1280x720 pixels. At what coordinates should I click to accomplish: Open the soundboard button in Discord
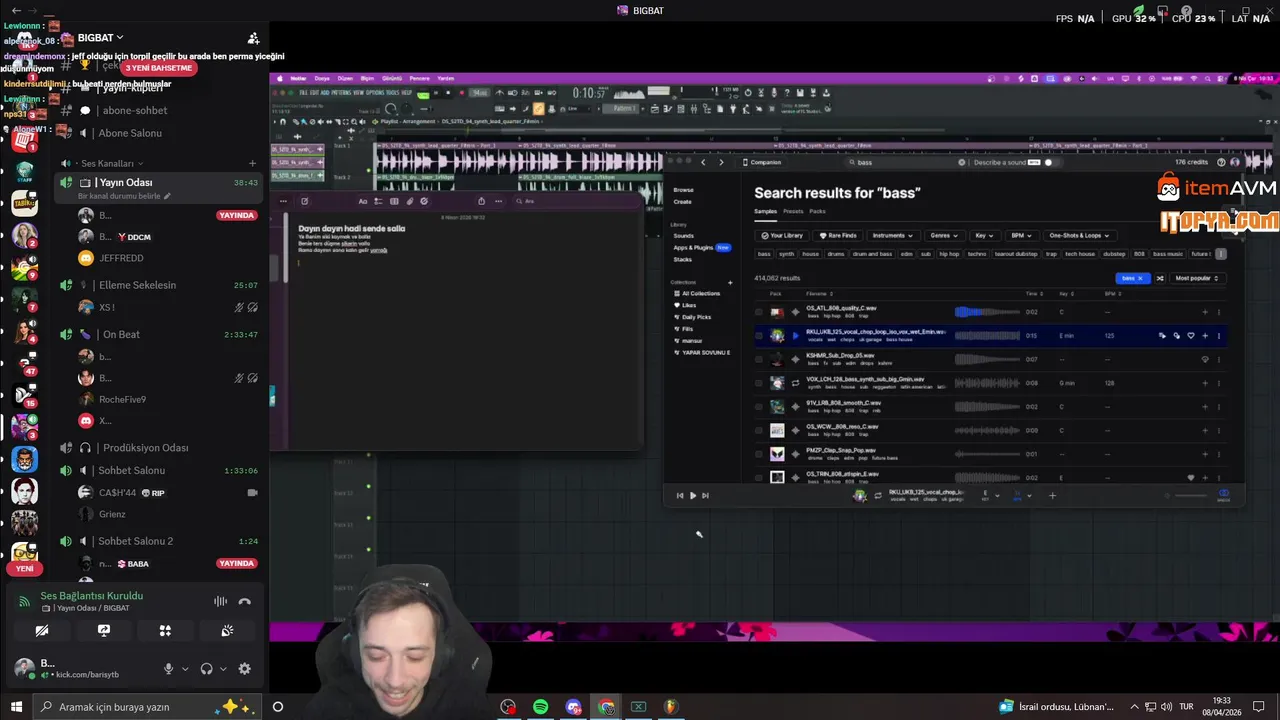tap(227, 631)
